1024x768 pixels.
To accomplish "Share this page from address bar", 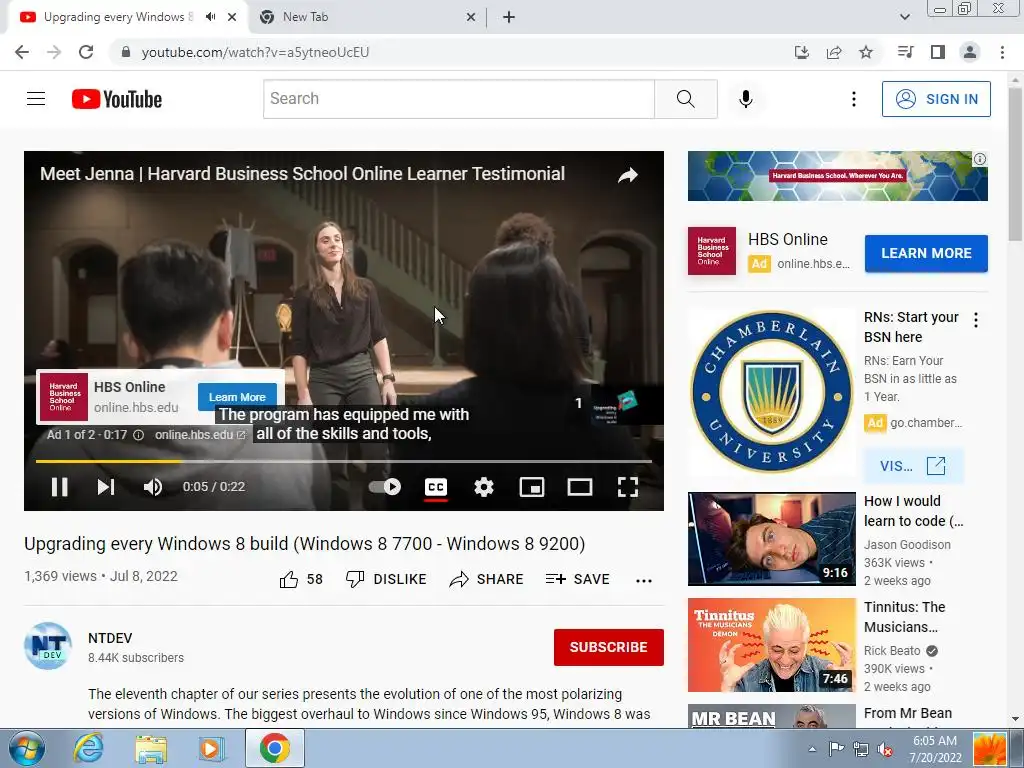I will (x=834, y=52).
